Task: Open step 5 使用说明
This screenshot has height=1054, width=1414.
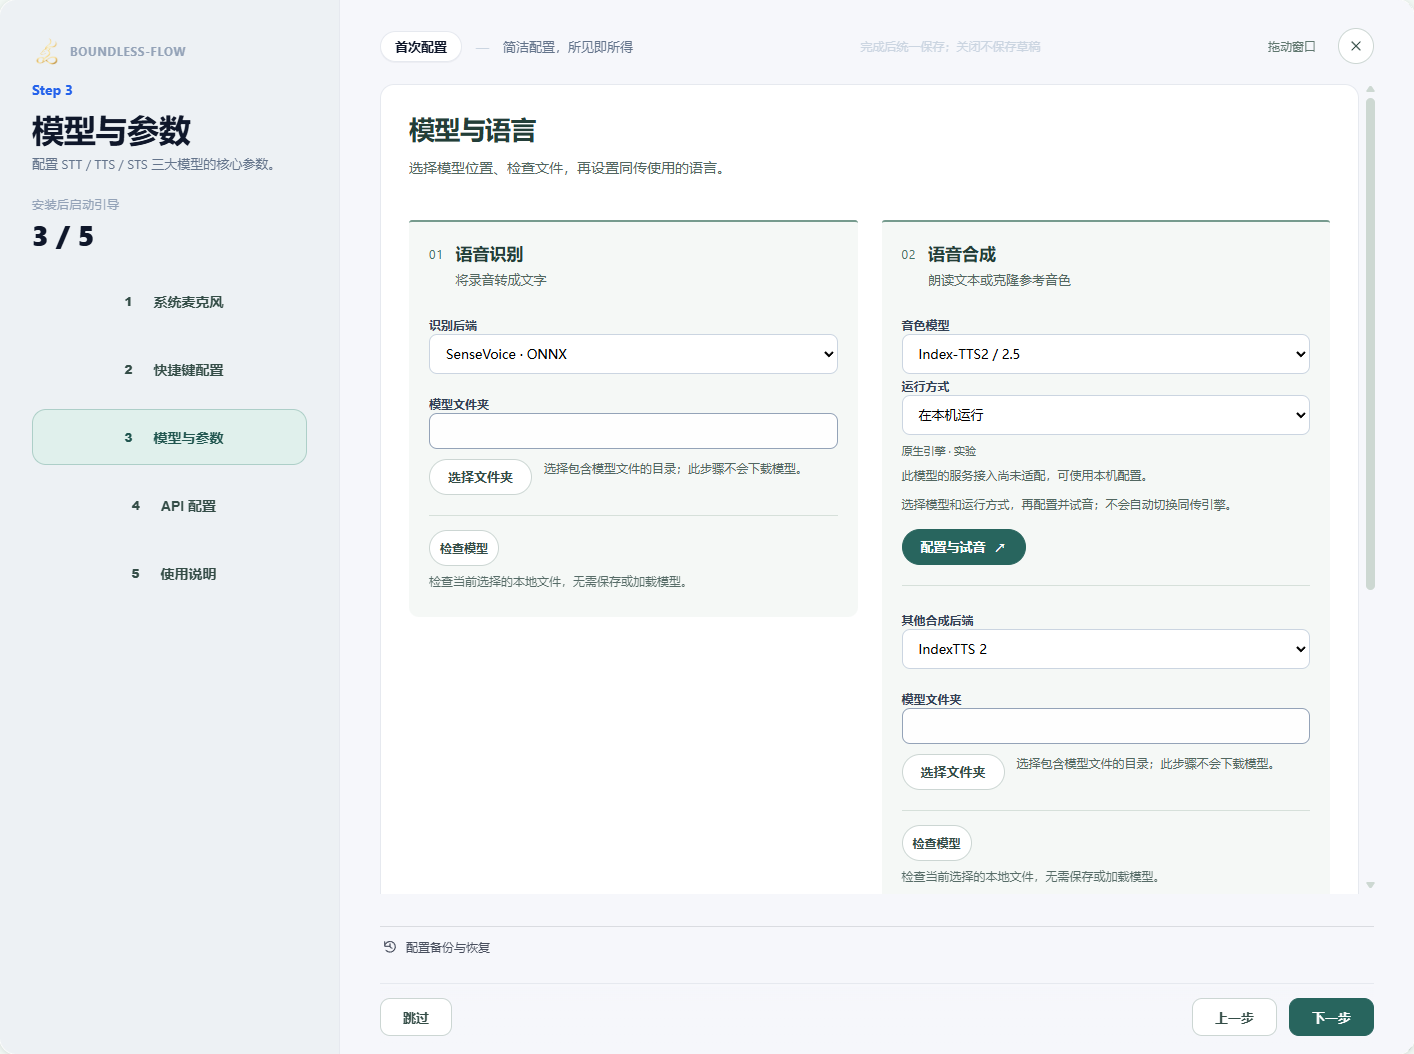Action: 169,574
